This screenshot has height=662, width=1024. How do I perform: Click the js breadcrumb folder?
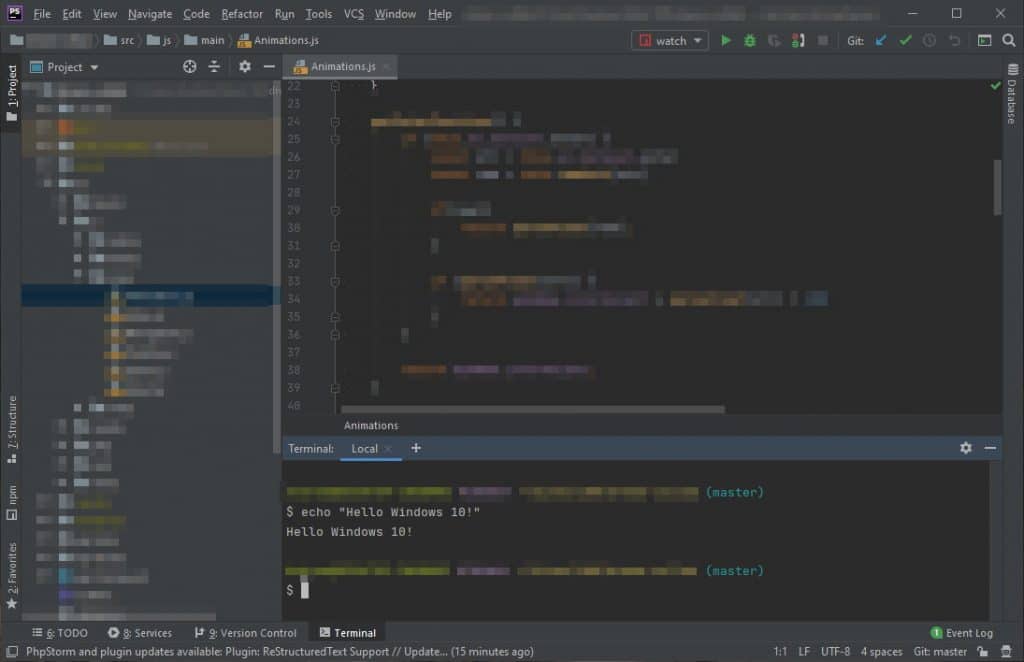(160, 40)
